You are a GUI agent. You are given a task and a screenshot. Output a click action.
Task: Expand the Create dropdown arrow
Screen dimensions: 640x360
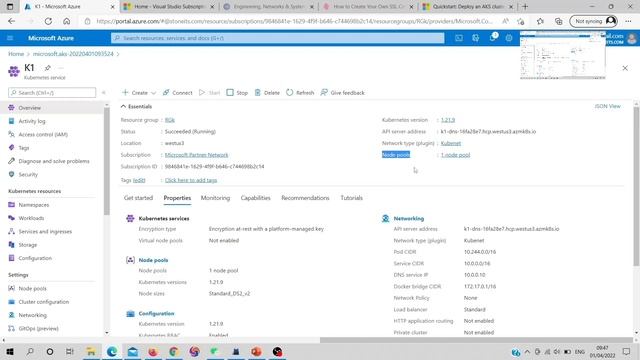(153, 93)
